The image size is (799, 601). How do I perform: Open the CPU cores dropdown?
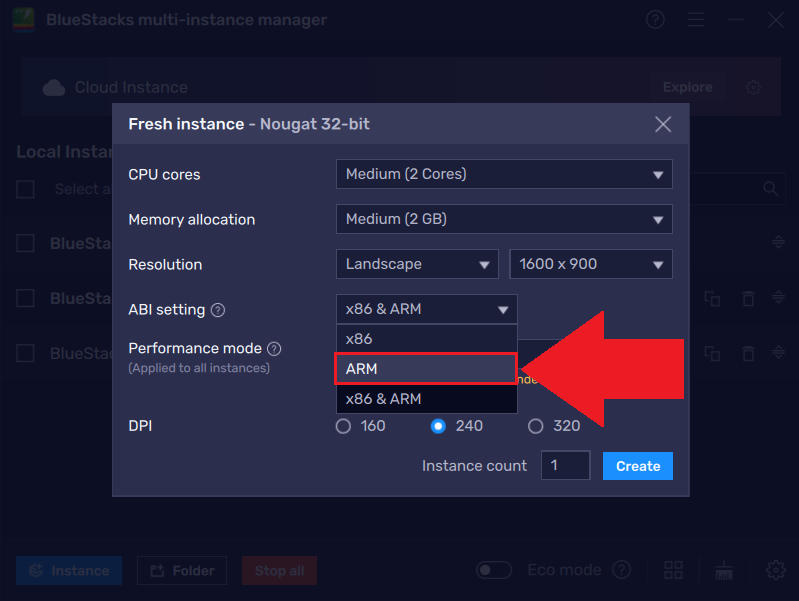tap(504, 174)
